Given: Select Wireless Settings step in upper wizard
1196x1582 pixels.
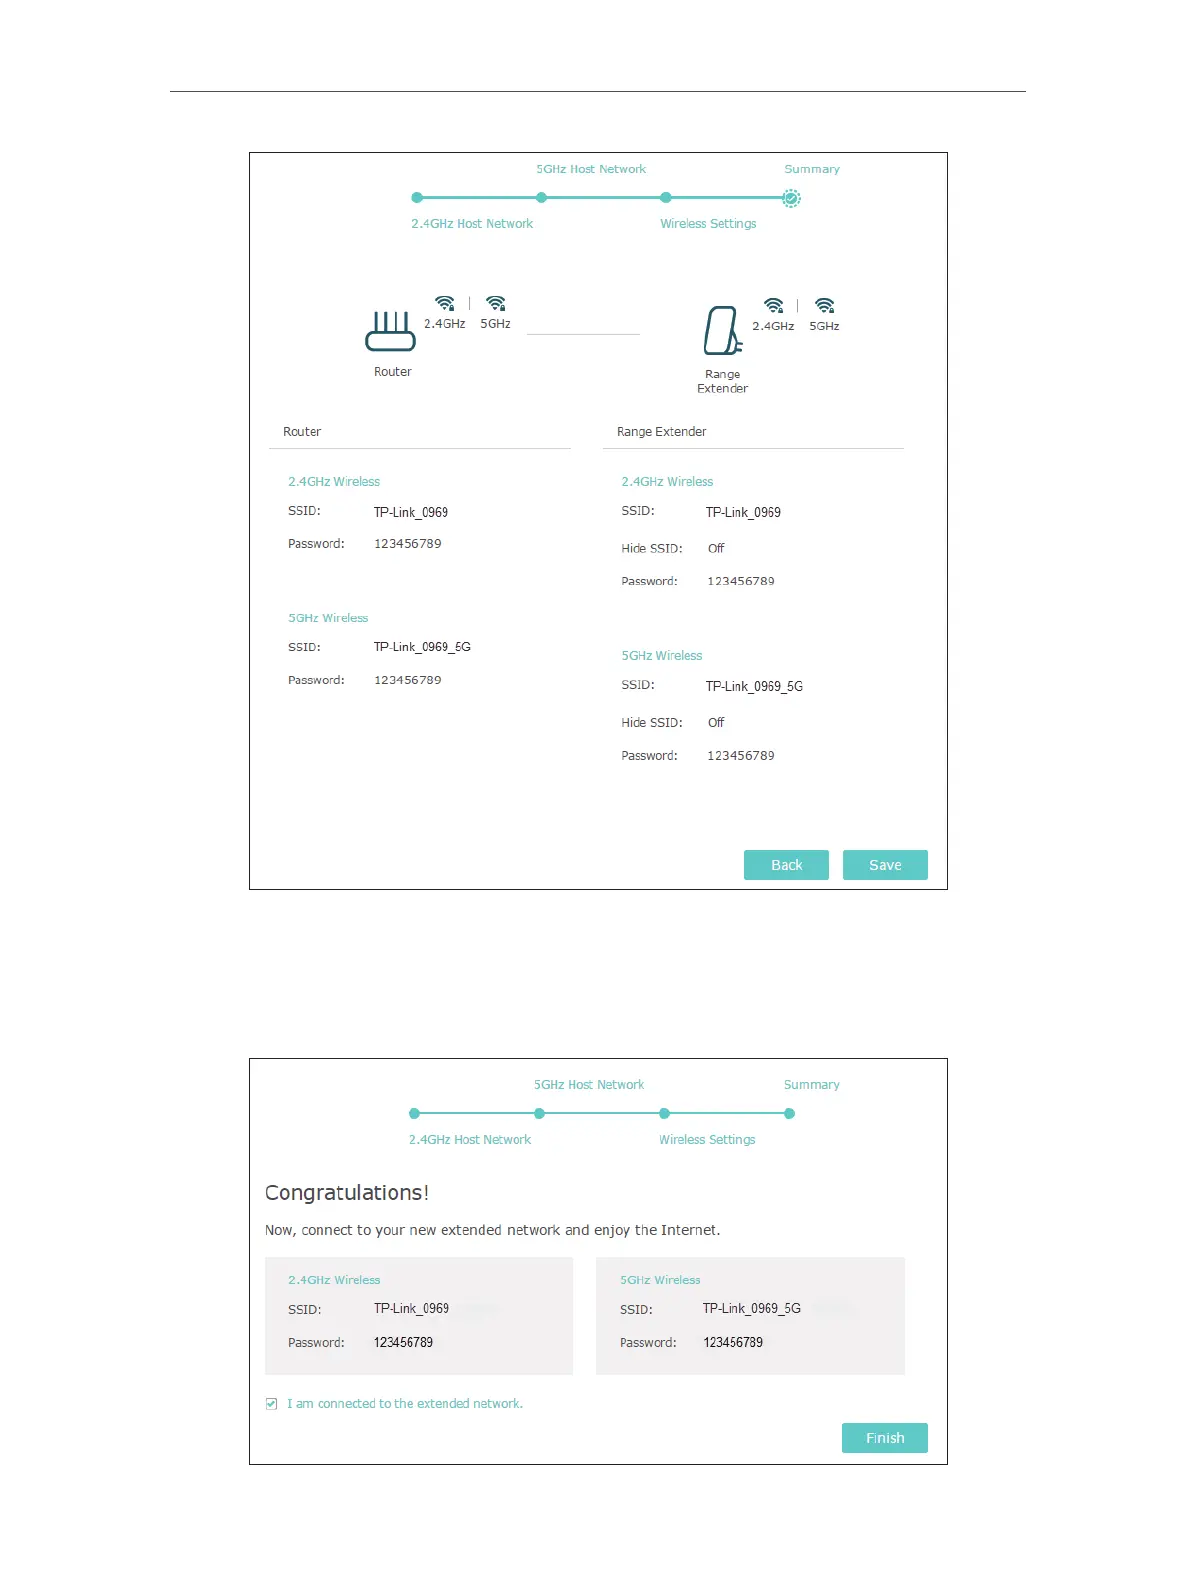Looking at the screenshot, I should click(x=708, y=224).
